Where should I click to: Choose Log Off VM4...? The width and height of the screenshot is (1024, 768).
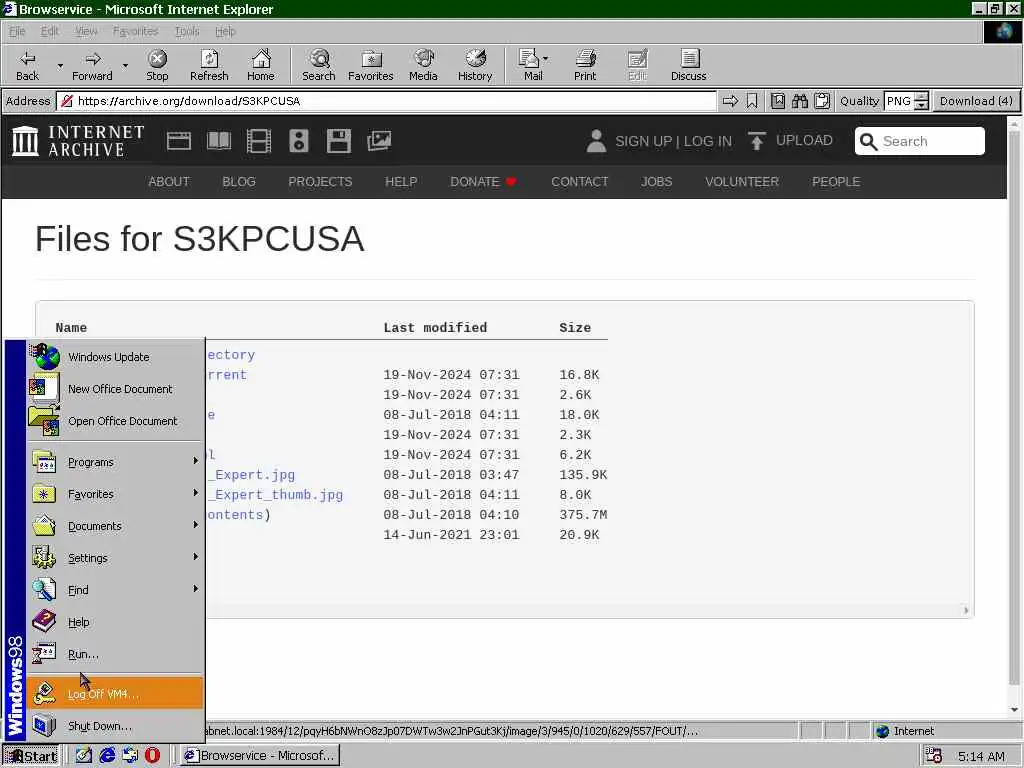tap(114, 694)
